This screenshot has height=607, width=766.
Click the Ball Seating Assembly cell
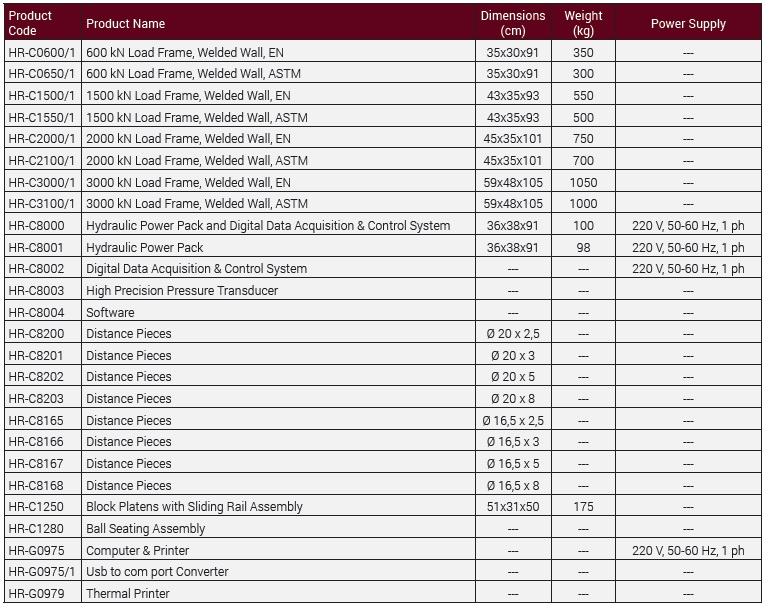(x=145, y=528)
